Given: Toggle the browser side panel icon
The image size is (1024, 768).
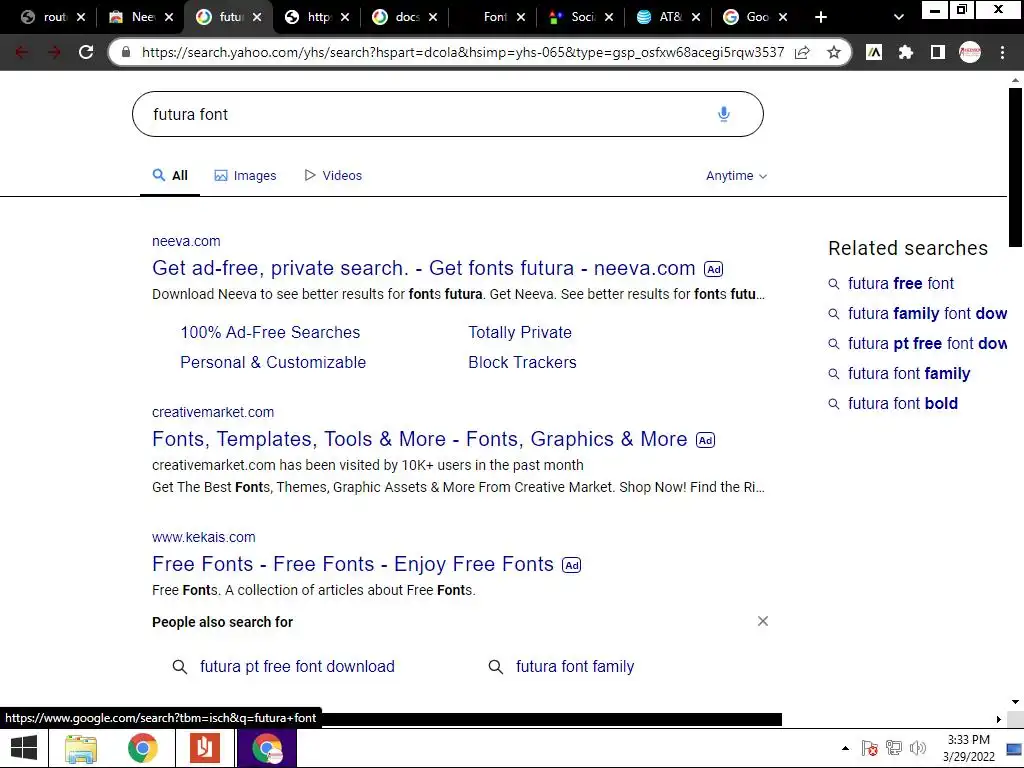Looking at the screenshot, I should (937, 52).
